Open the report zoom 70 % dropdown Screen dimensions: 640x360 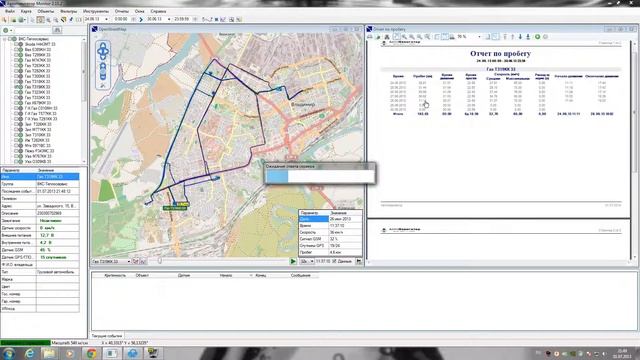coord(479,37)
